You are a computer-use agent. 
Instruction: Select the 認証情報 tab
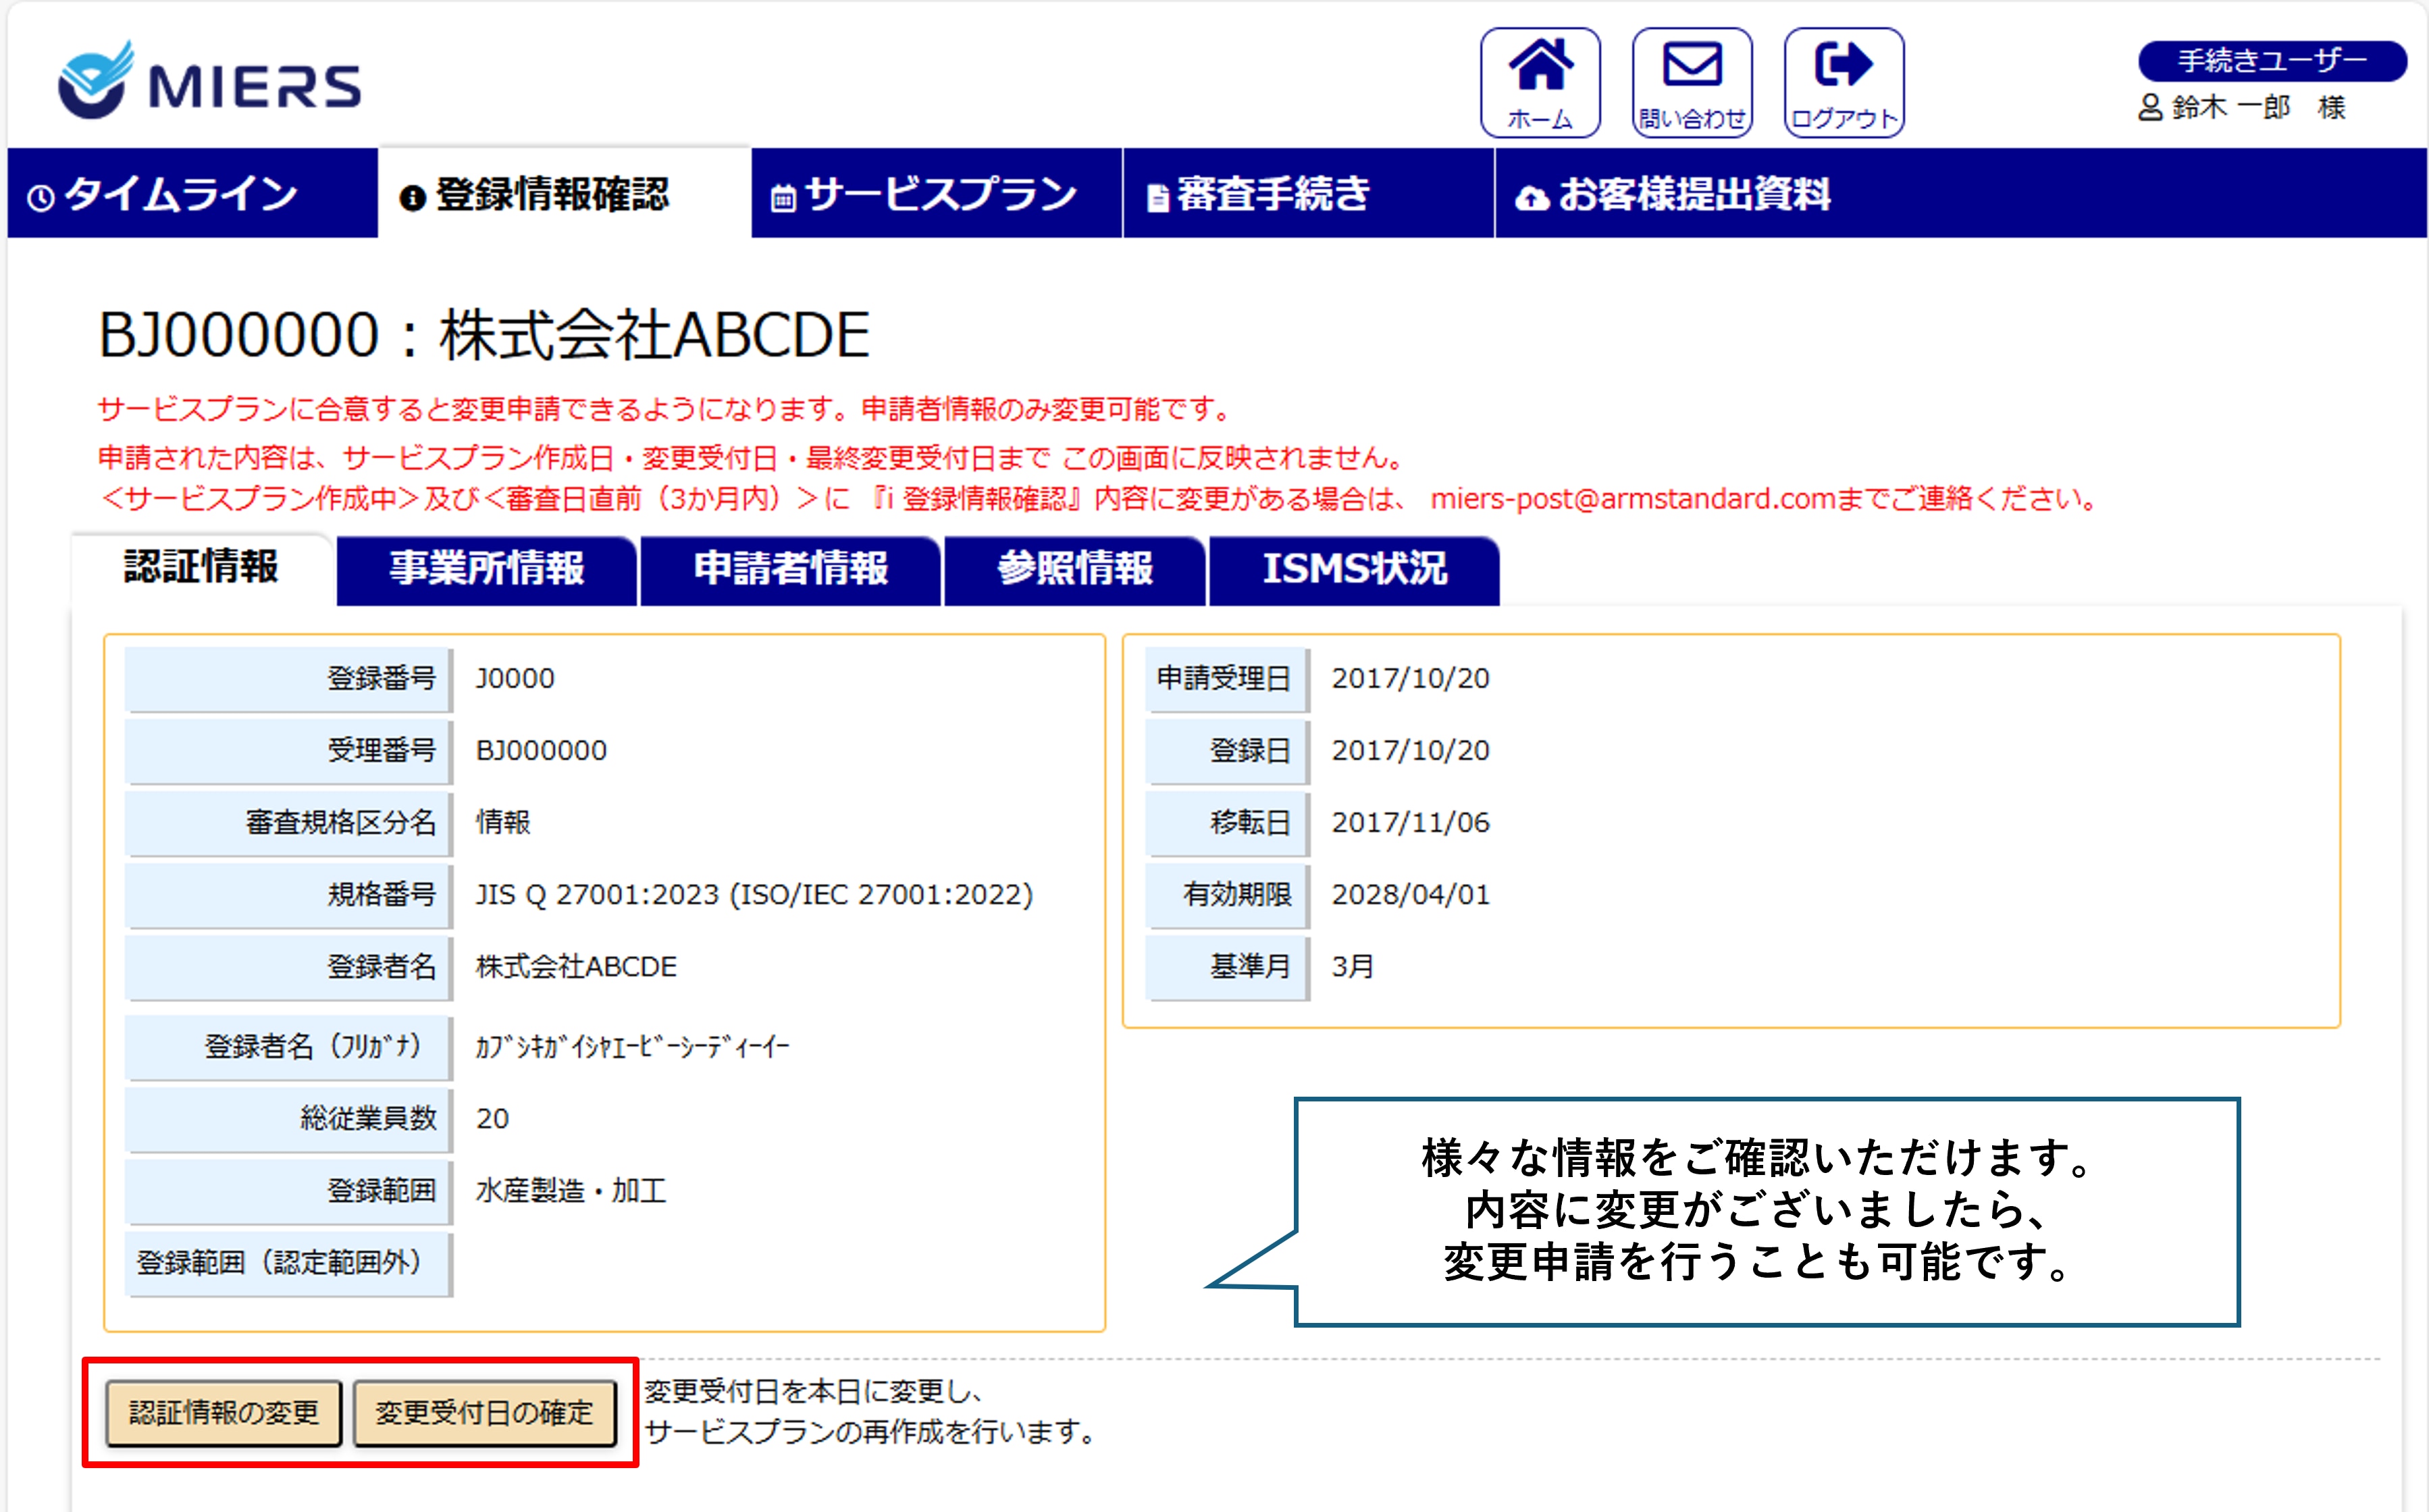(201, 567)
